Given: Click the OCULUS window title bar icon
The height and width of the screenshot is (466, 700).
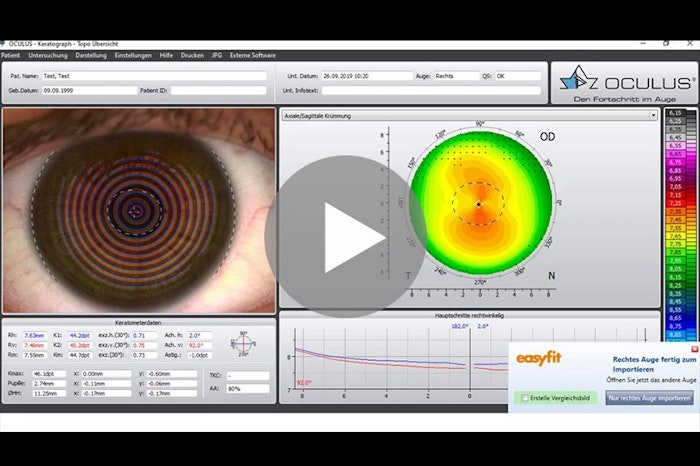Looking at the screenshot, I should click(5, 44).
